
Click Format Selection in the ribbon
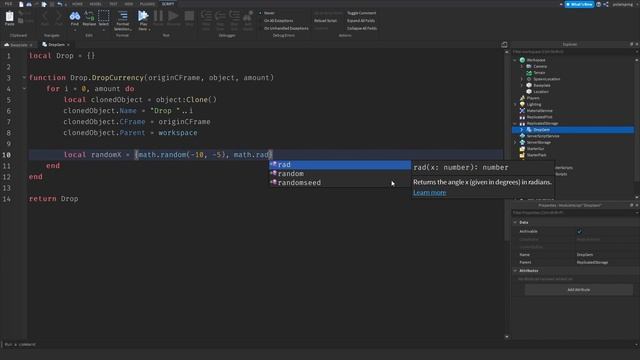click(x=122, y=20)
